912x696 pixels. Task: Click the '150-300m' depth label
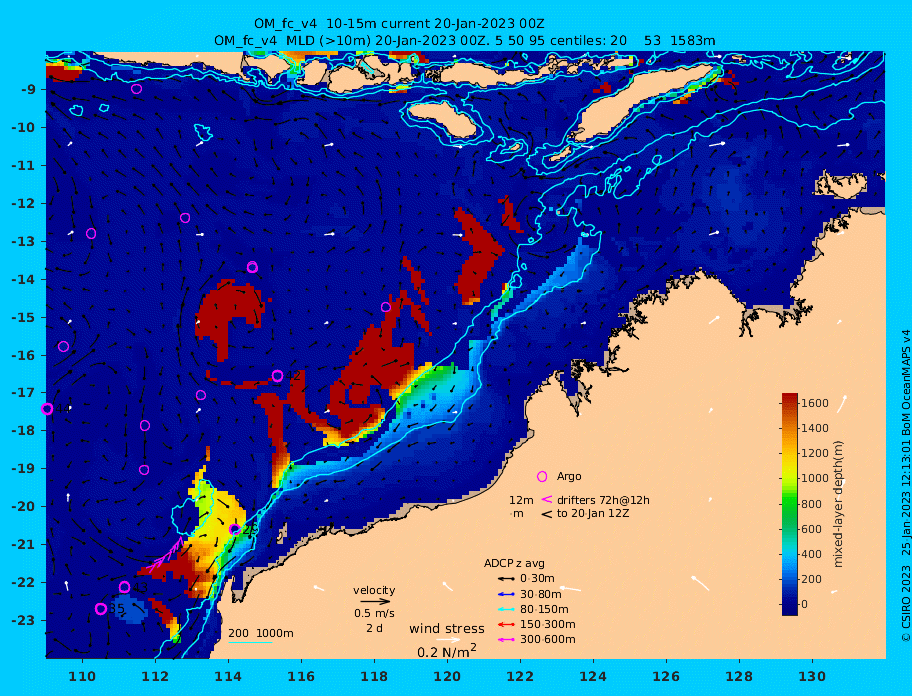[x=547, y=624]
